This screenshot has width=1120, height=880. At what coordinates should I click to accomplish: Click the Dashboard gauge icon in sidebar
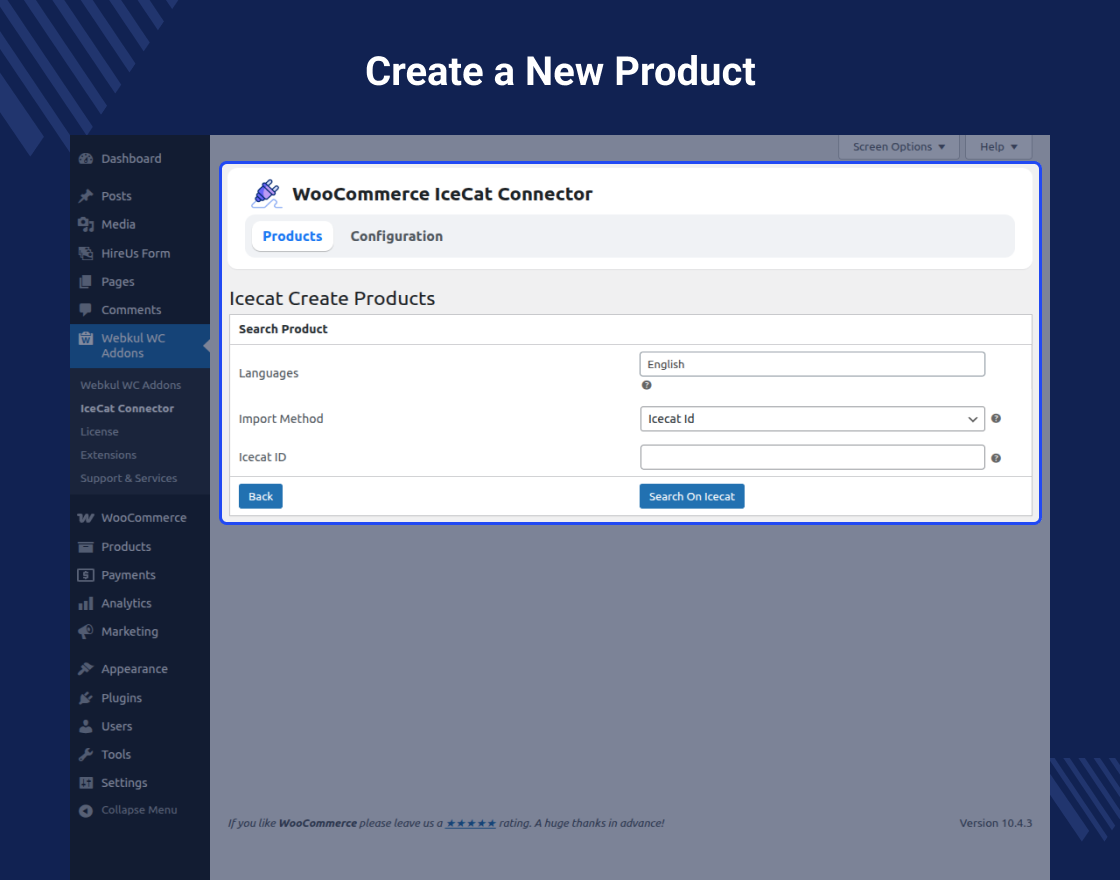click(86, 159)
